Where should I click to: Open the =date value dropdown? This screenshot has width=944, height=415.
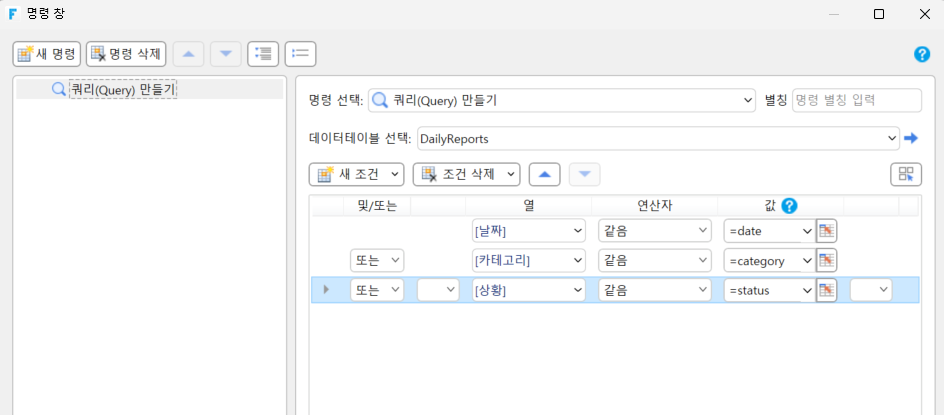click(769, 231)
